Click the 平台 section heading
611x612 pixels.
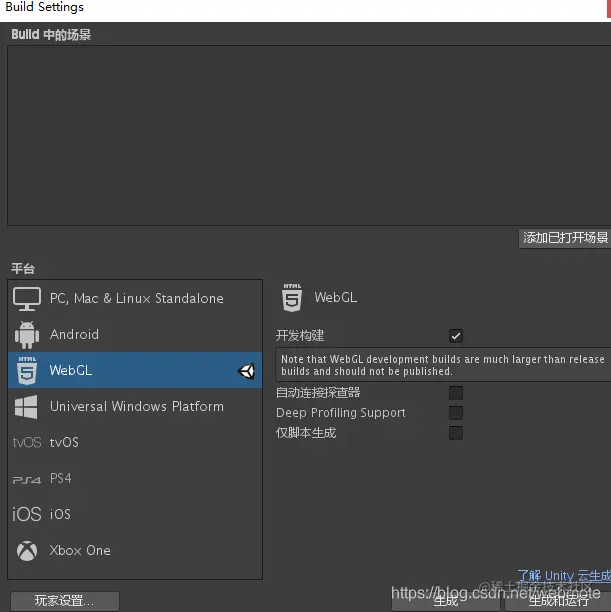[x=23, y=269]
